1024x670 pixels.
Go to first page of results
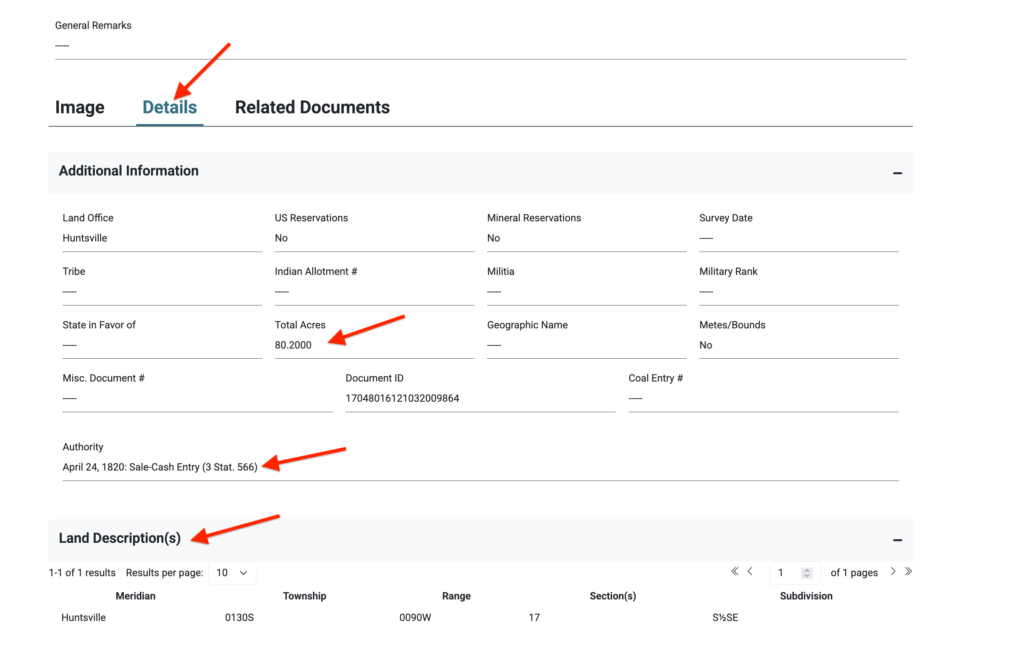(x=735, y=571)
